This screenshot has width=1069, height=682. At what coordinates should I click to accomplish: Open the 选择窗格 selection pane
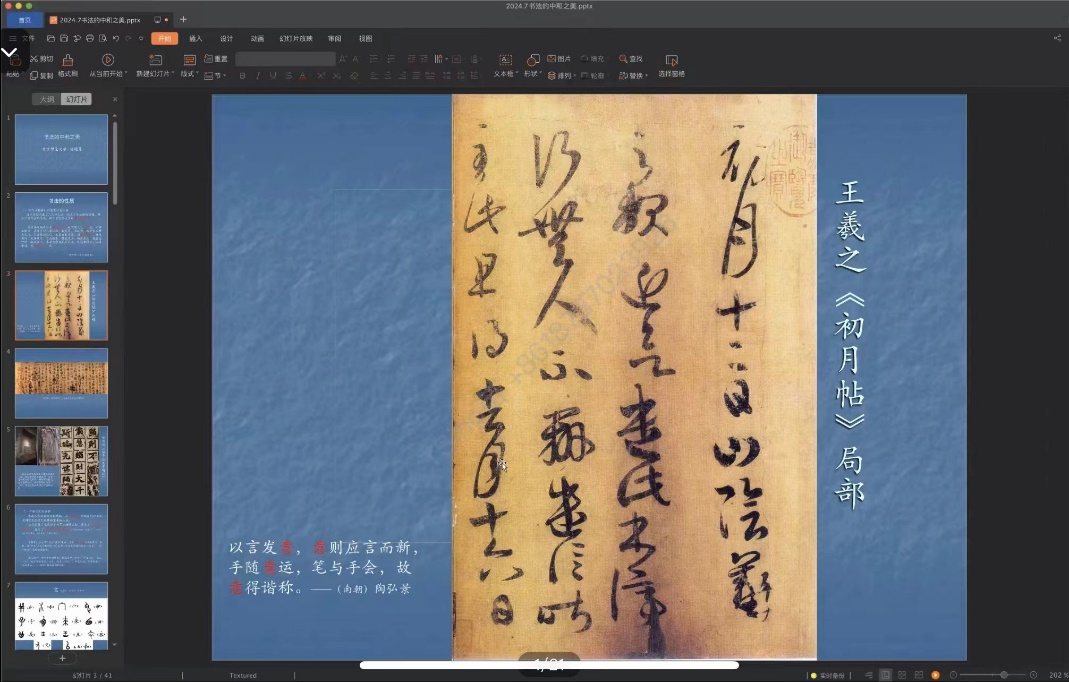tap(671, 61)
